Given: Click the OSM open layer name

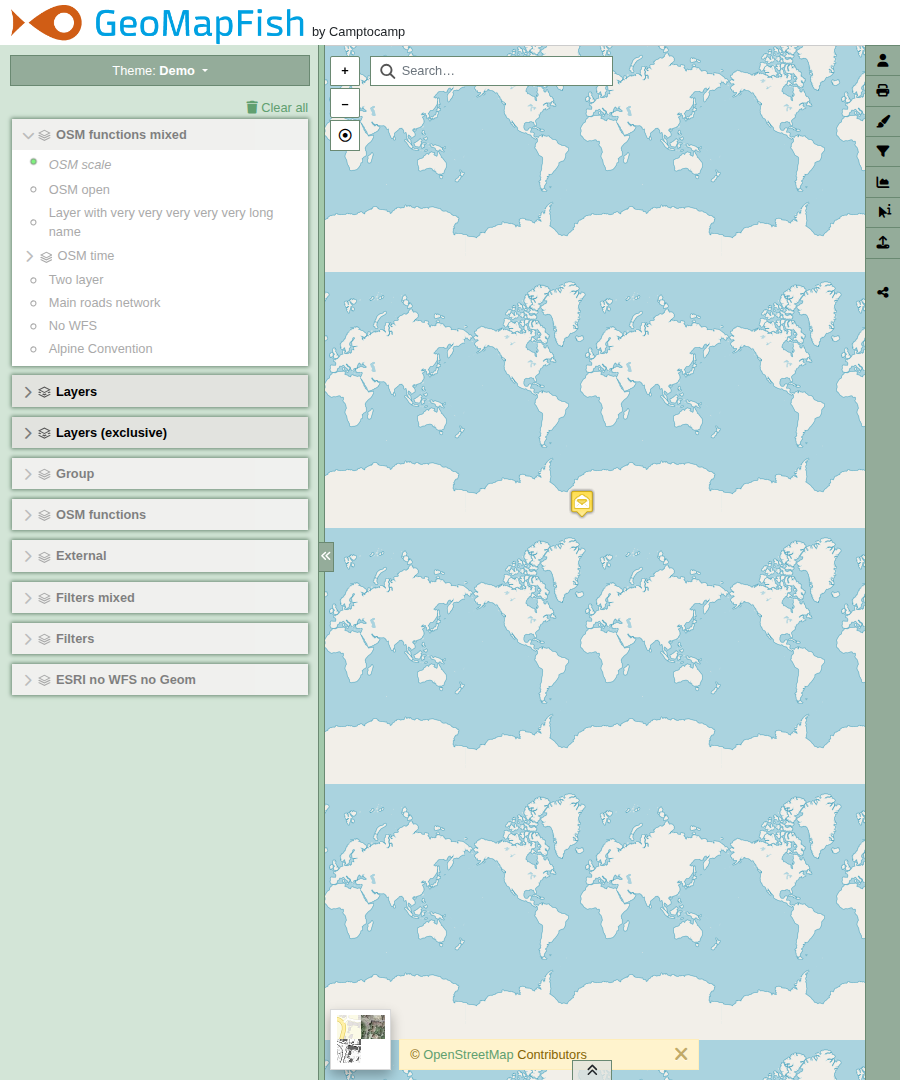Looking at the screenshot, I should [x=79, y=189].
